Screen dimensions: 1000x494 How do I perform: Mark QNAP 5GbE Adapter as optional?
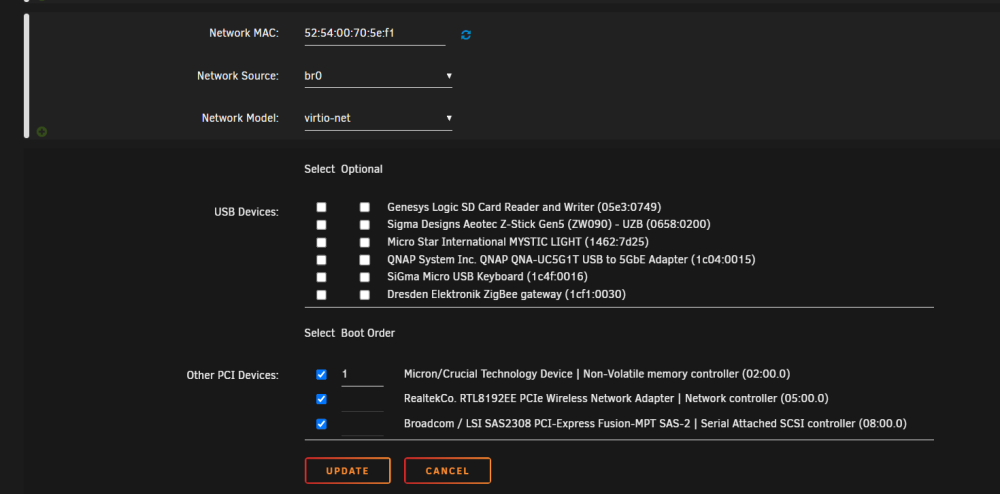364,260
